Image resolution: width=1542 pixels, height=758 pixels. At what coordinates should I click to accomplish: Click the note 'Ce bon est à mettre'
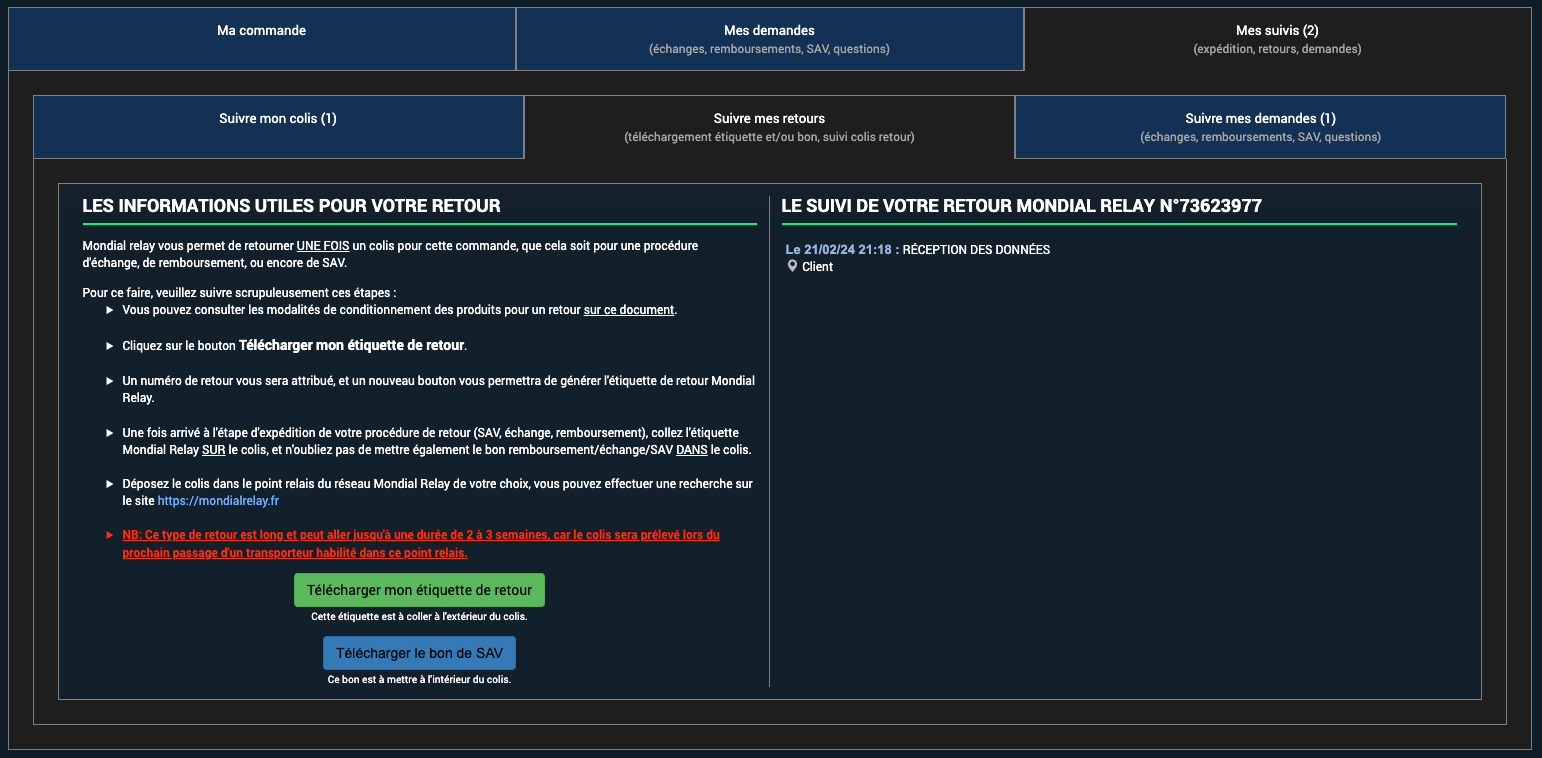[x=419, y=680]
